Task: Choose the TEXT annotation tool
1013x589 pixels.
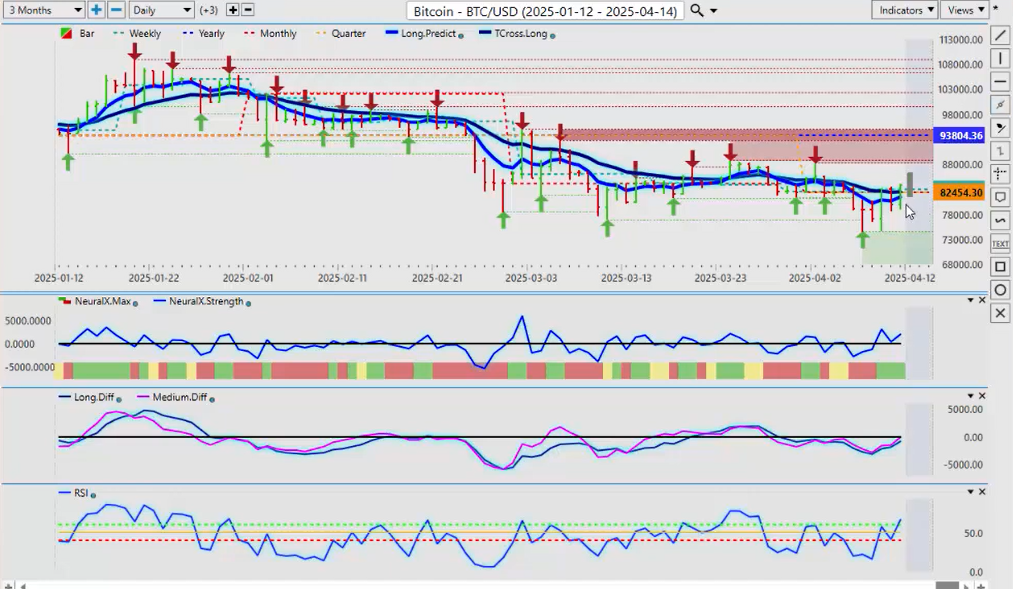Action: [1000, 243]
